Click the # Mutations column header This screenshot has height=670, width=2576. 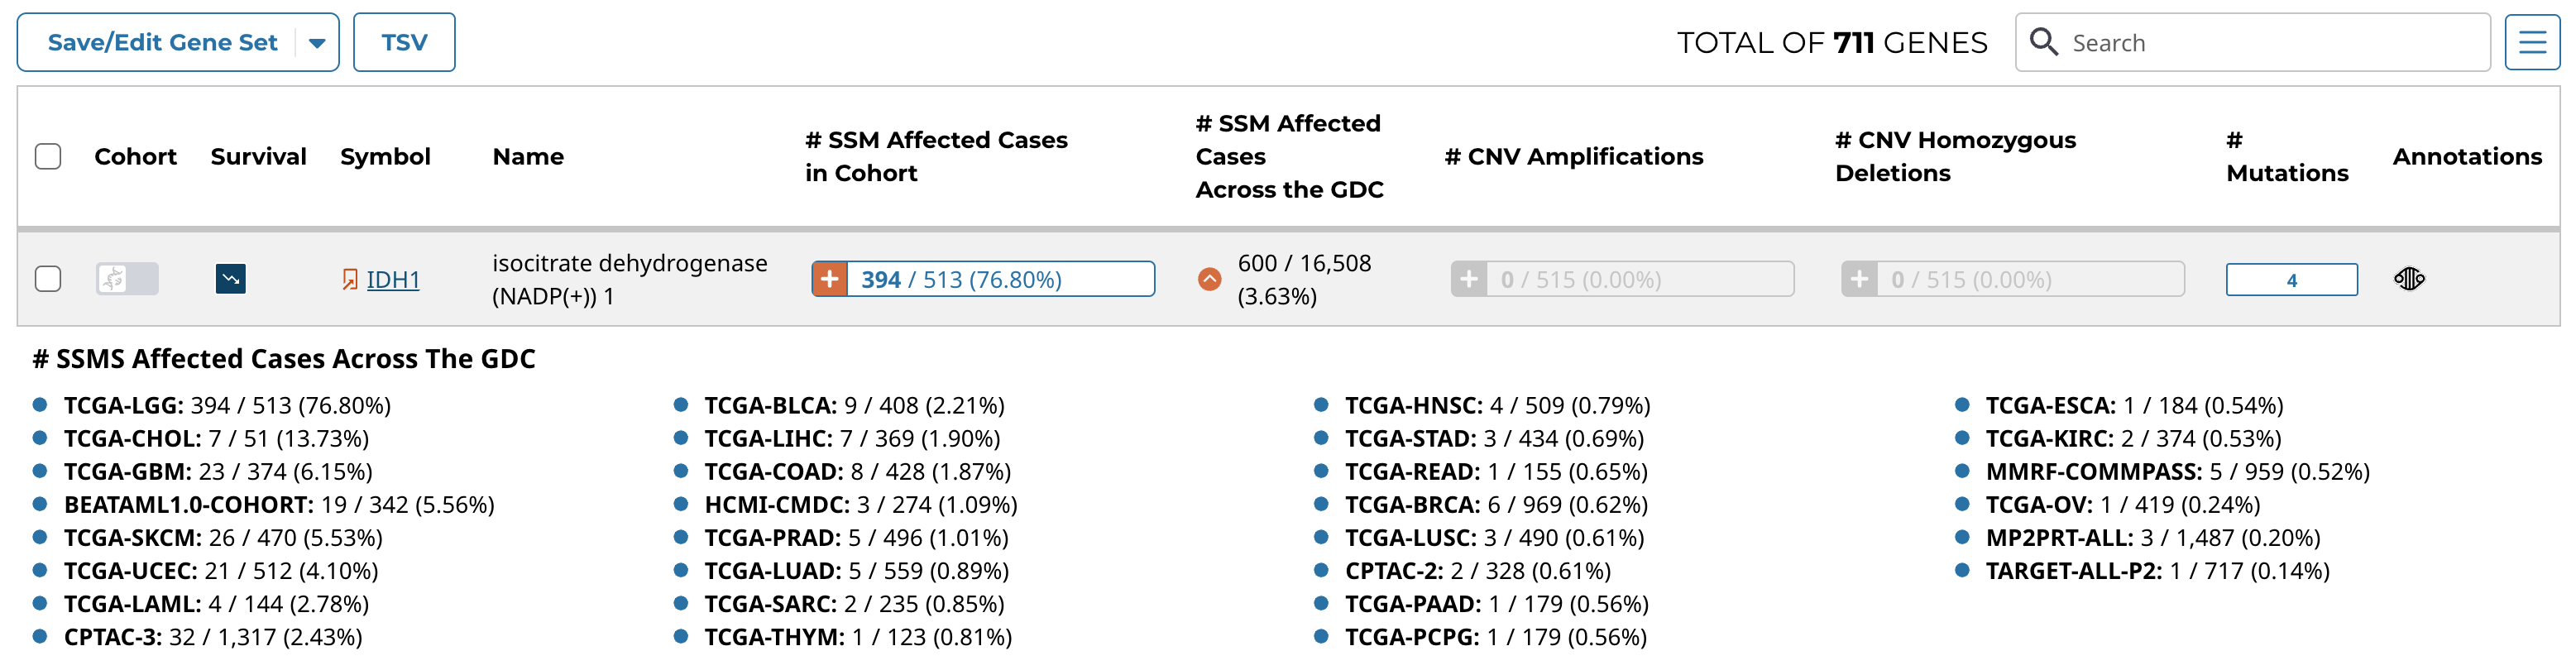2286,157
